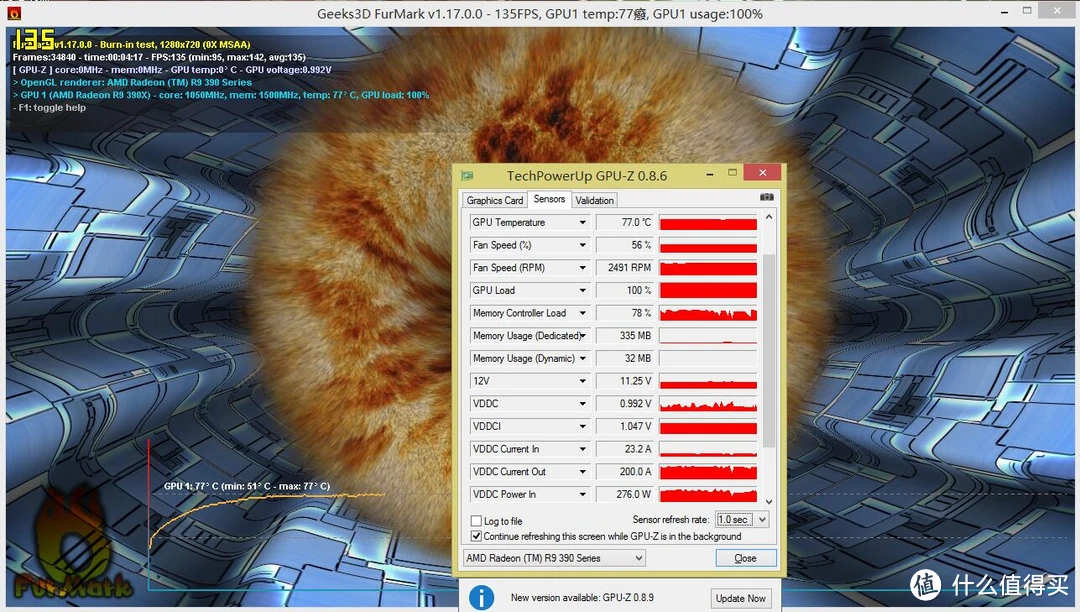Screen dimensions: 1080x612
Task: Click the sensor list scrollbar thumb
Action: 769,350
